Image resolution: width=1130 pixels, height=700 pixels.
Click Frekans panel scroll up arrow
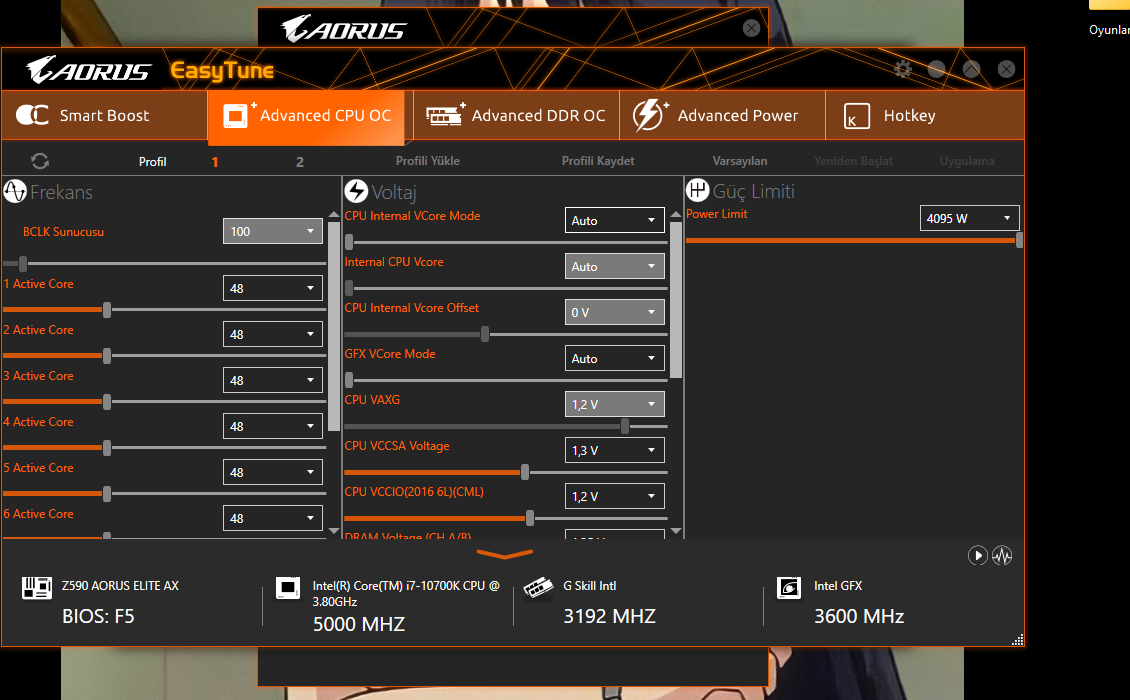(x=334, y=215)
